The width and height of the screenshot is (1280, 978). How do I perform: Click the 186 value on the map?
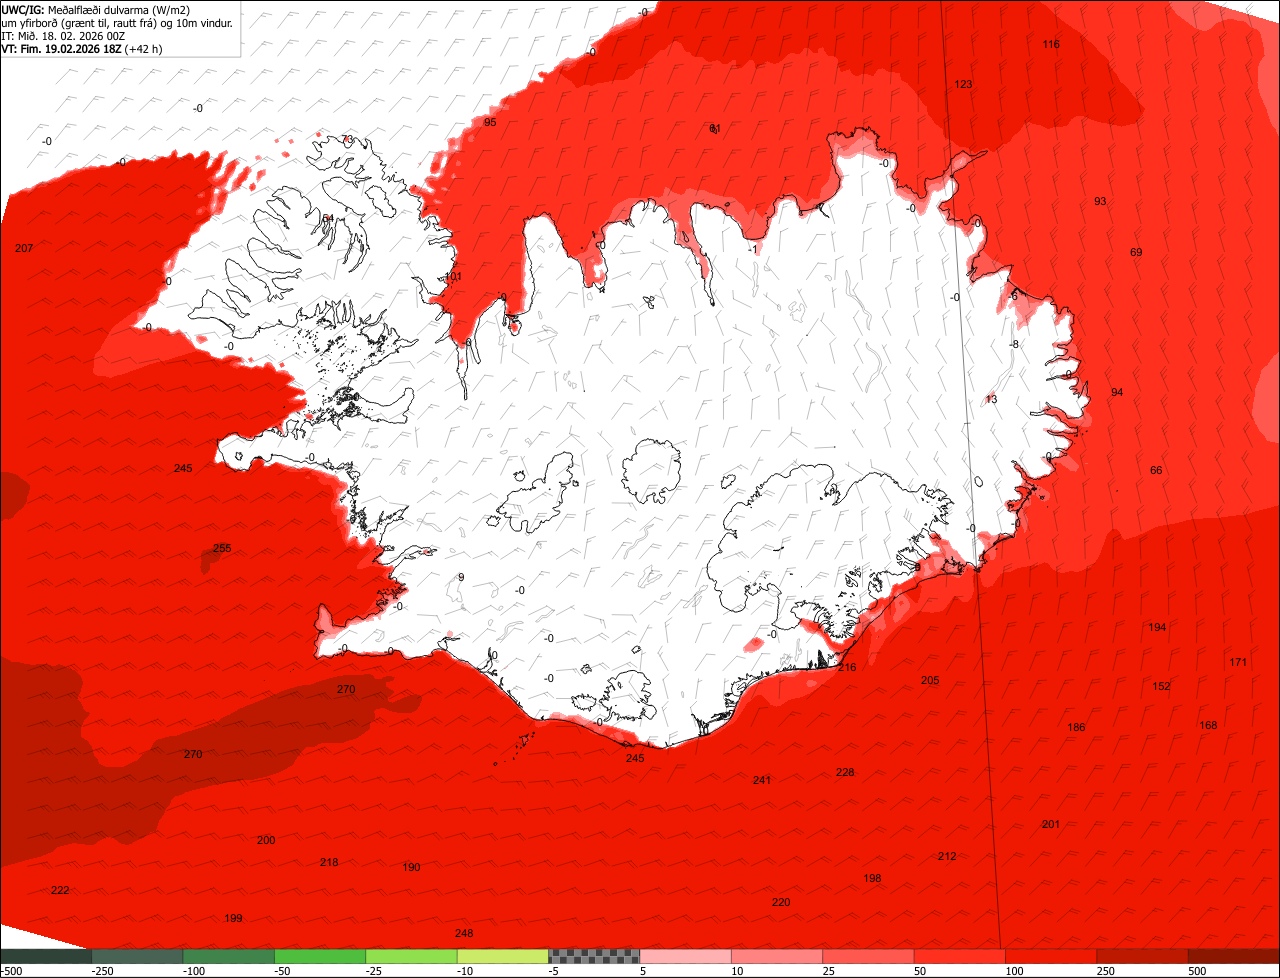coord(1076,727)
